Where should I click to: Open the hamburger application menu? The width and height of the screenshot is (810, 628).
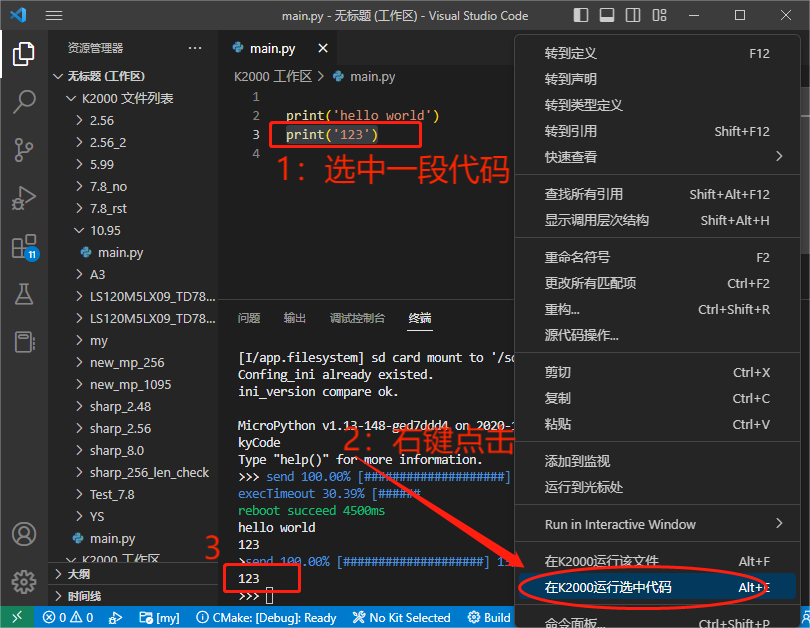(x=54, y=15)
